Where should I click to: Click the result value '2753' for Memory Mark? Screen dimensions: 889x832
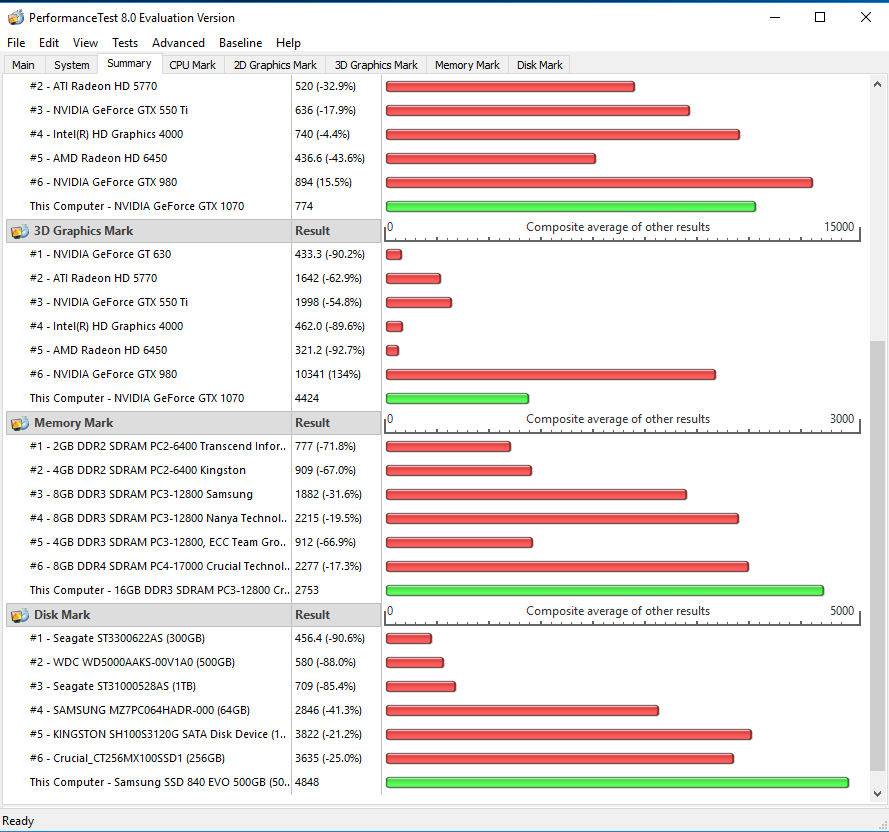pyautogui.click(x=307, y=590)
